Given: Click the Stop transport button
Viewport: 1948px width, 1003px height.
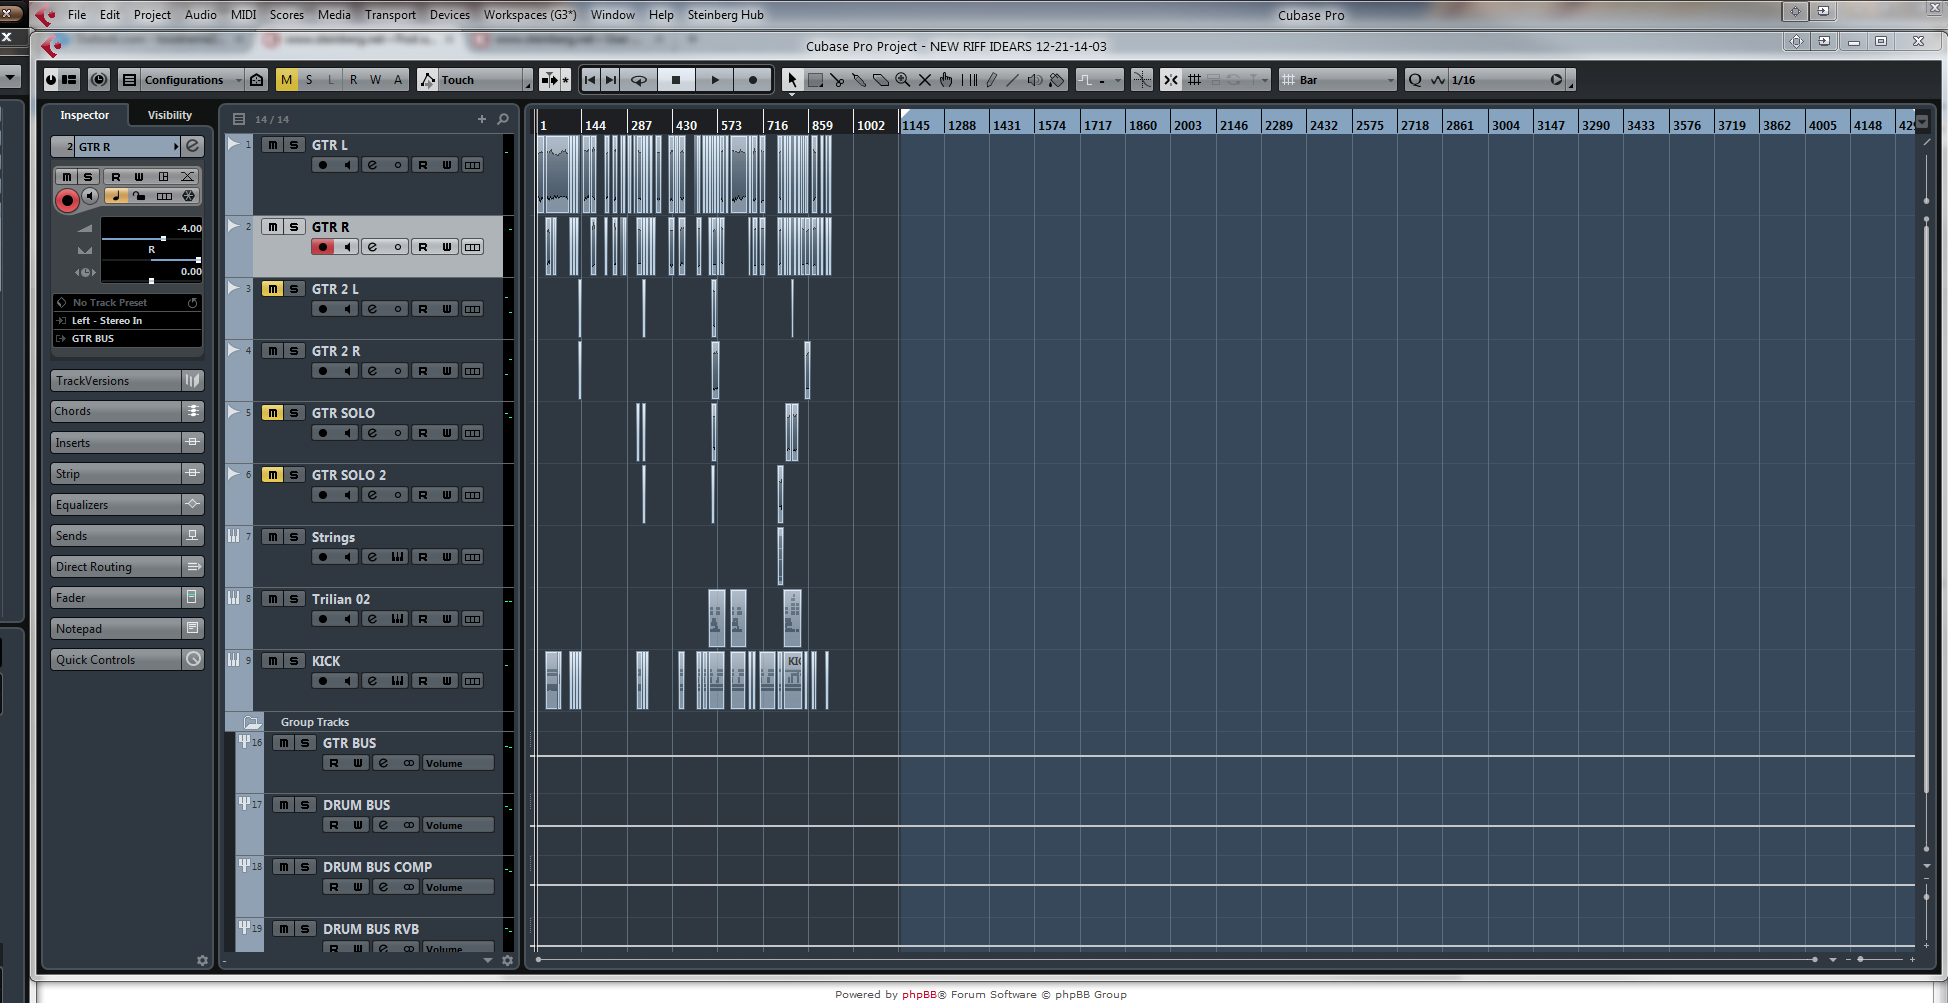Looking at the screenshot, I should pos(676,80).
